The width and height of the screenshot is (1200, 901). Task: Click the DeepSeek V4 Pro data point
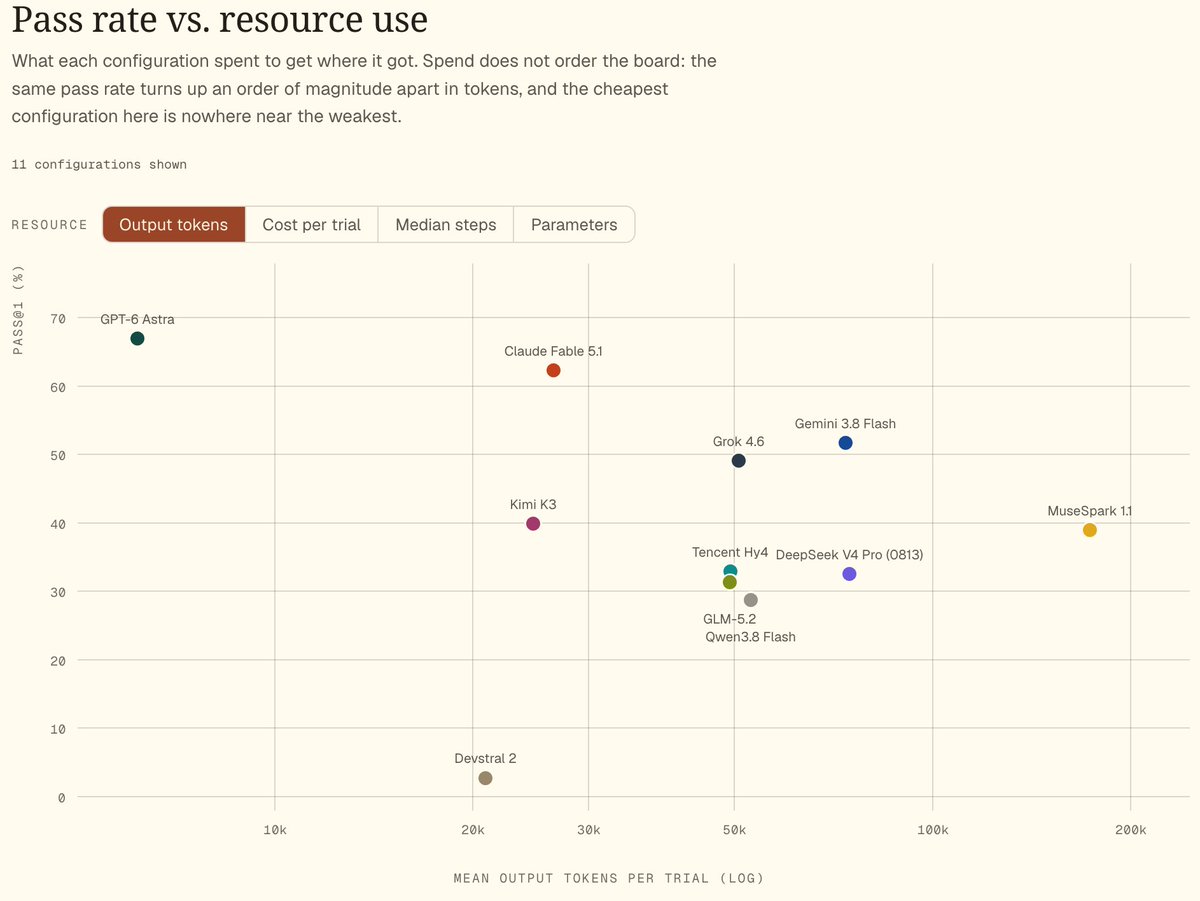(x=849, y=574)
